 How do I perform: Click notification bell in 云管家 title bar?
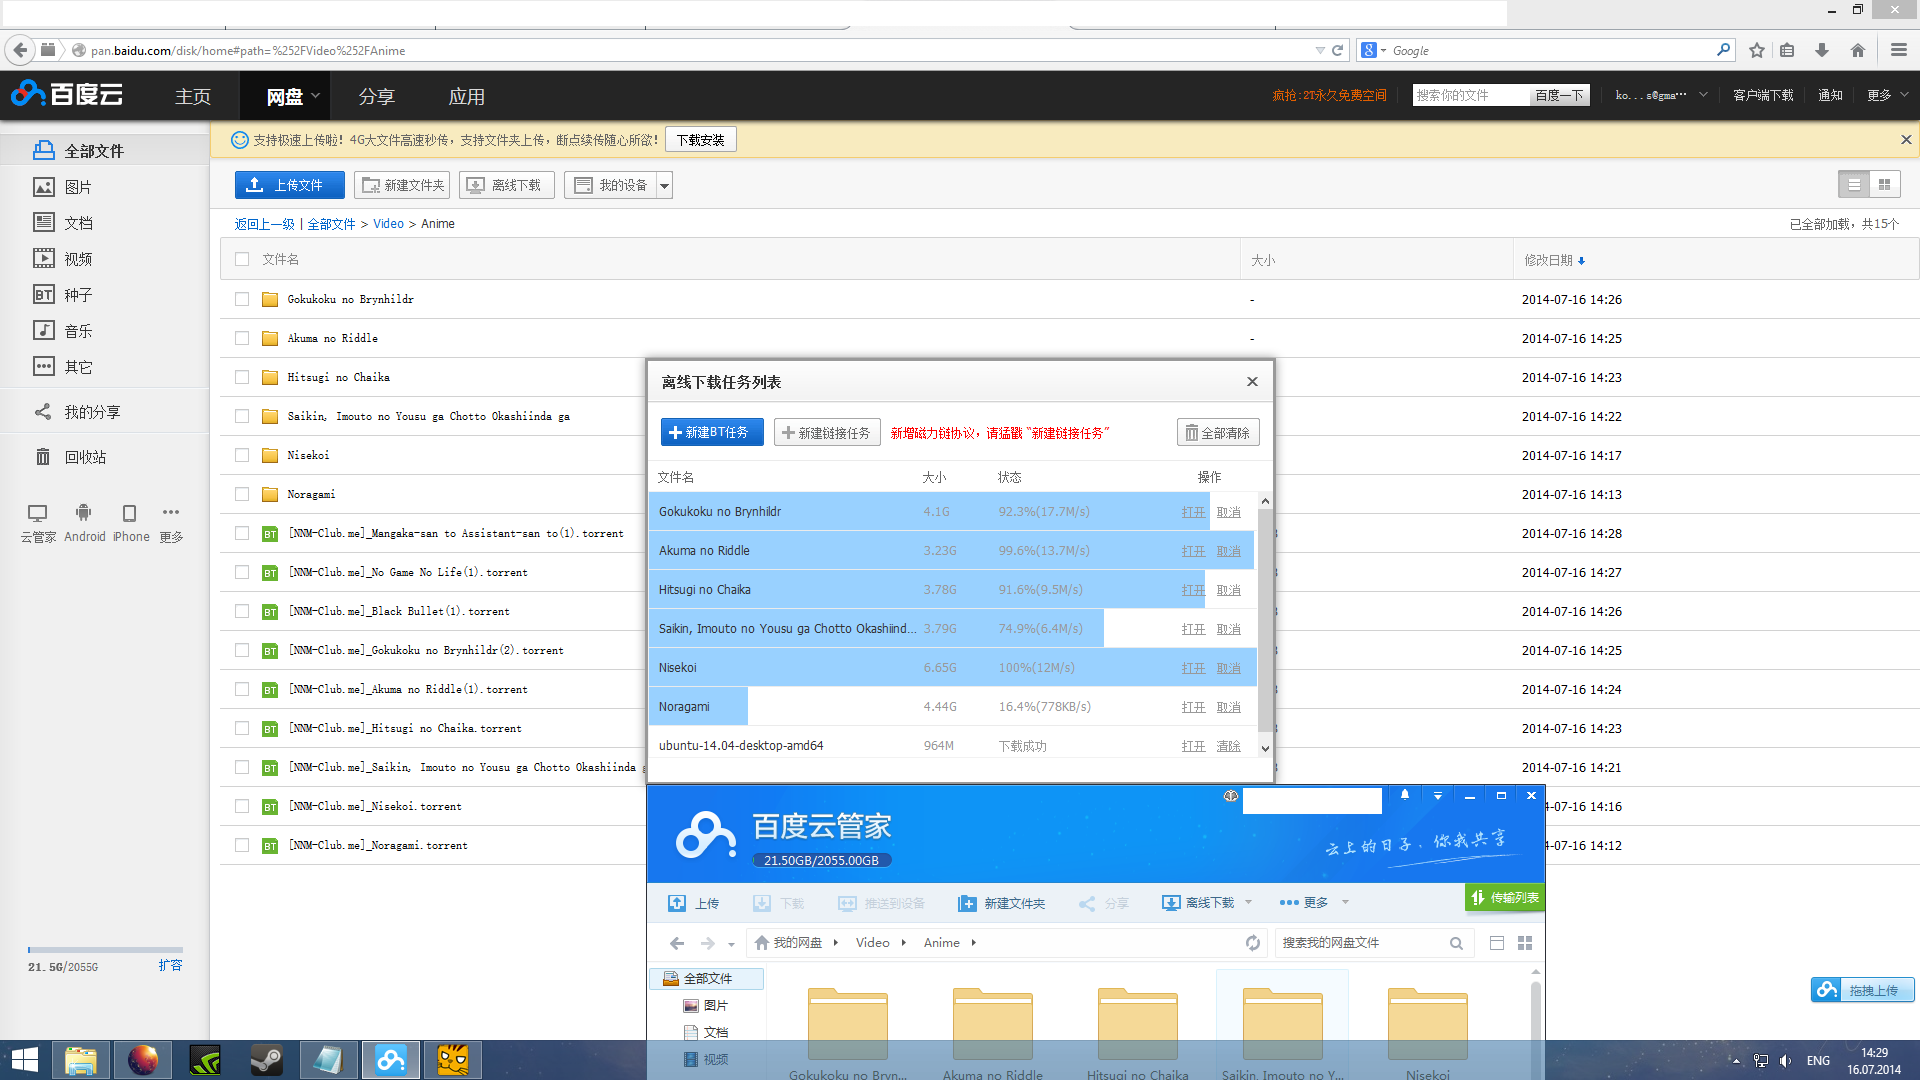1405,796
